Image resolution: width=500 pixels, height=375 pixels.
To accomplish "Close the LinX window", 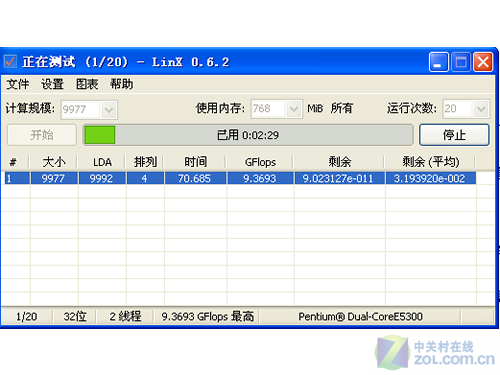I will (x=483, y=62).
